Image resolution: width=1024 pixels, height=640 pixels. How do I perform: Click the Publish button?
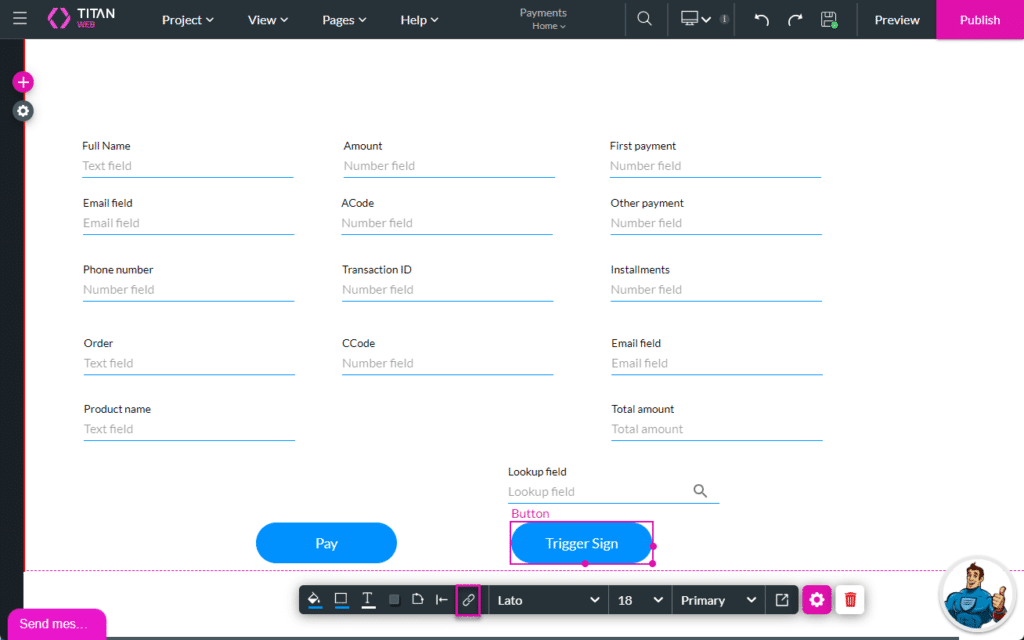(x=979, y=20)
